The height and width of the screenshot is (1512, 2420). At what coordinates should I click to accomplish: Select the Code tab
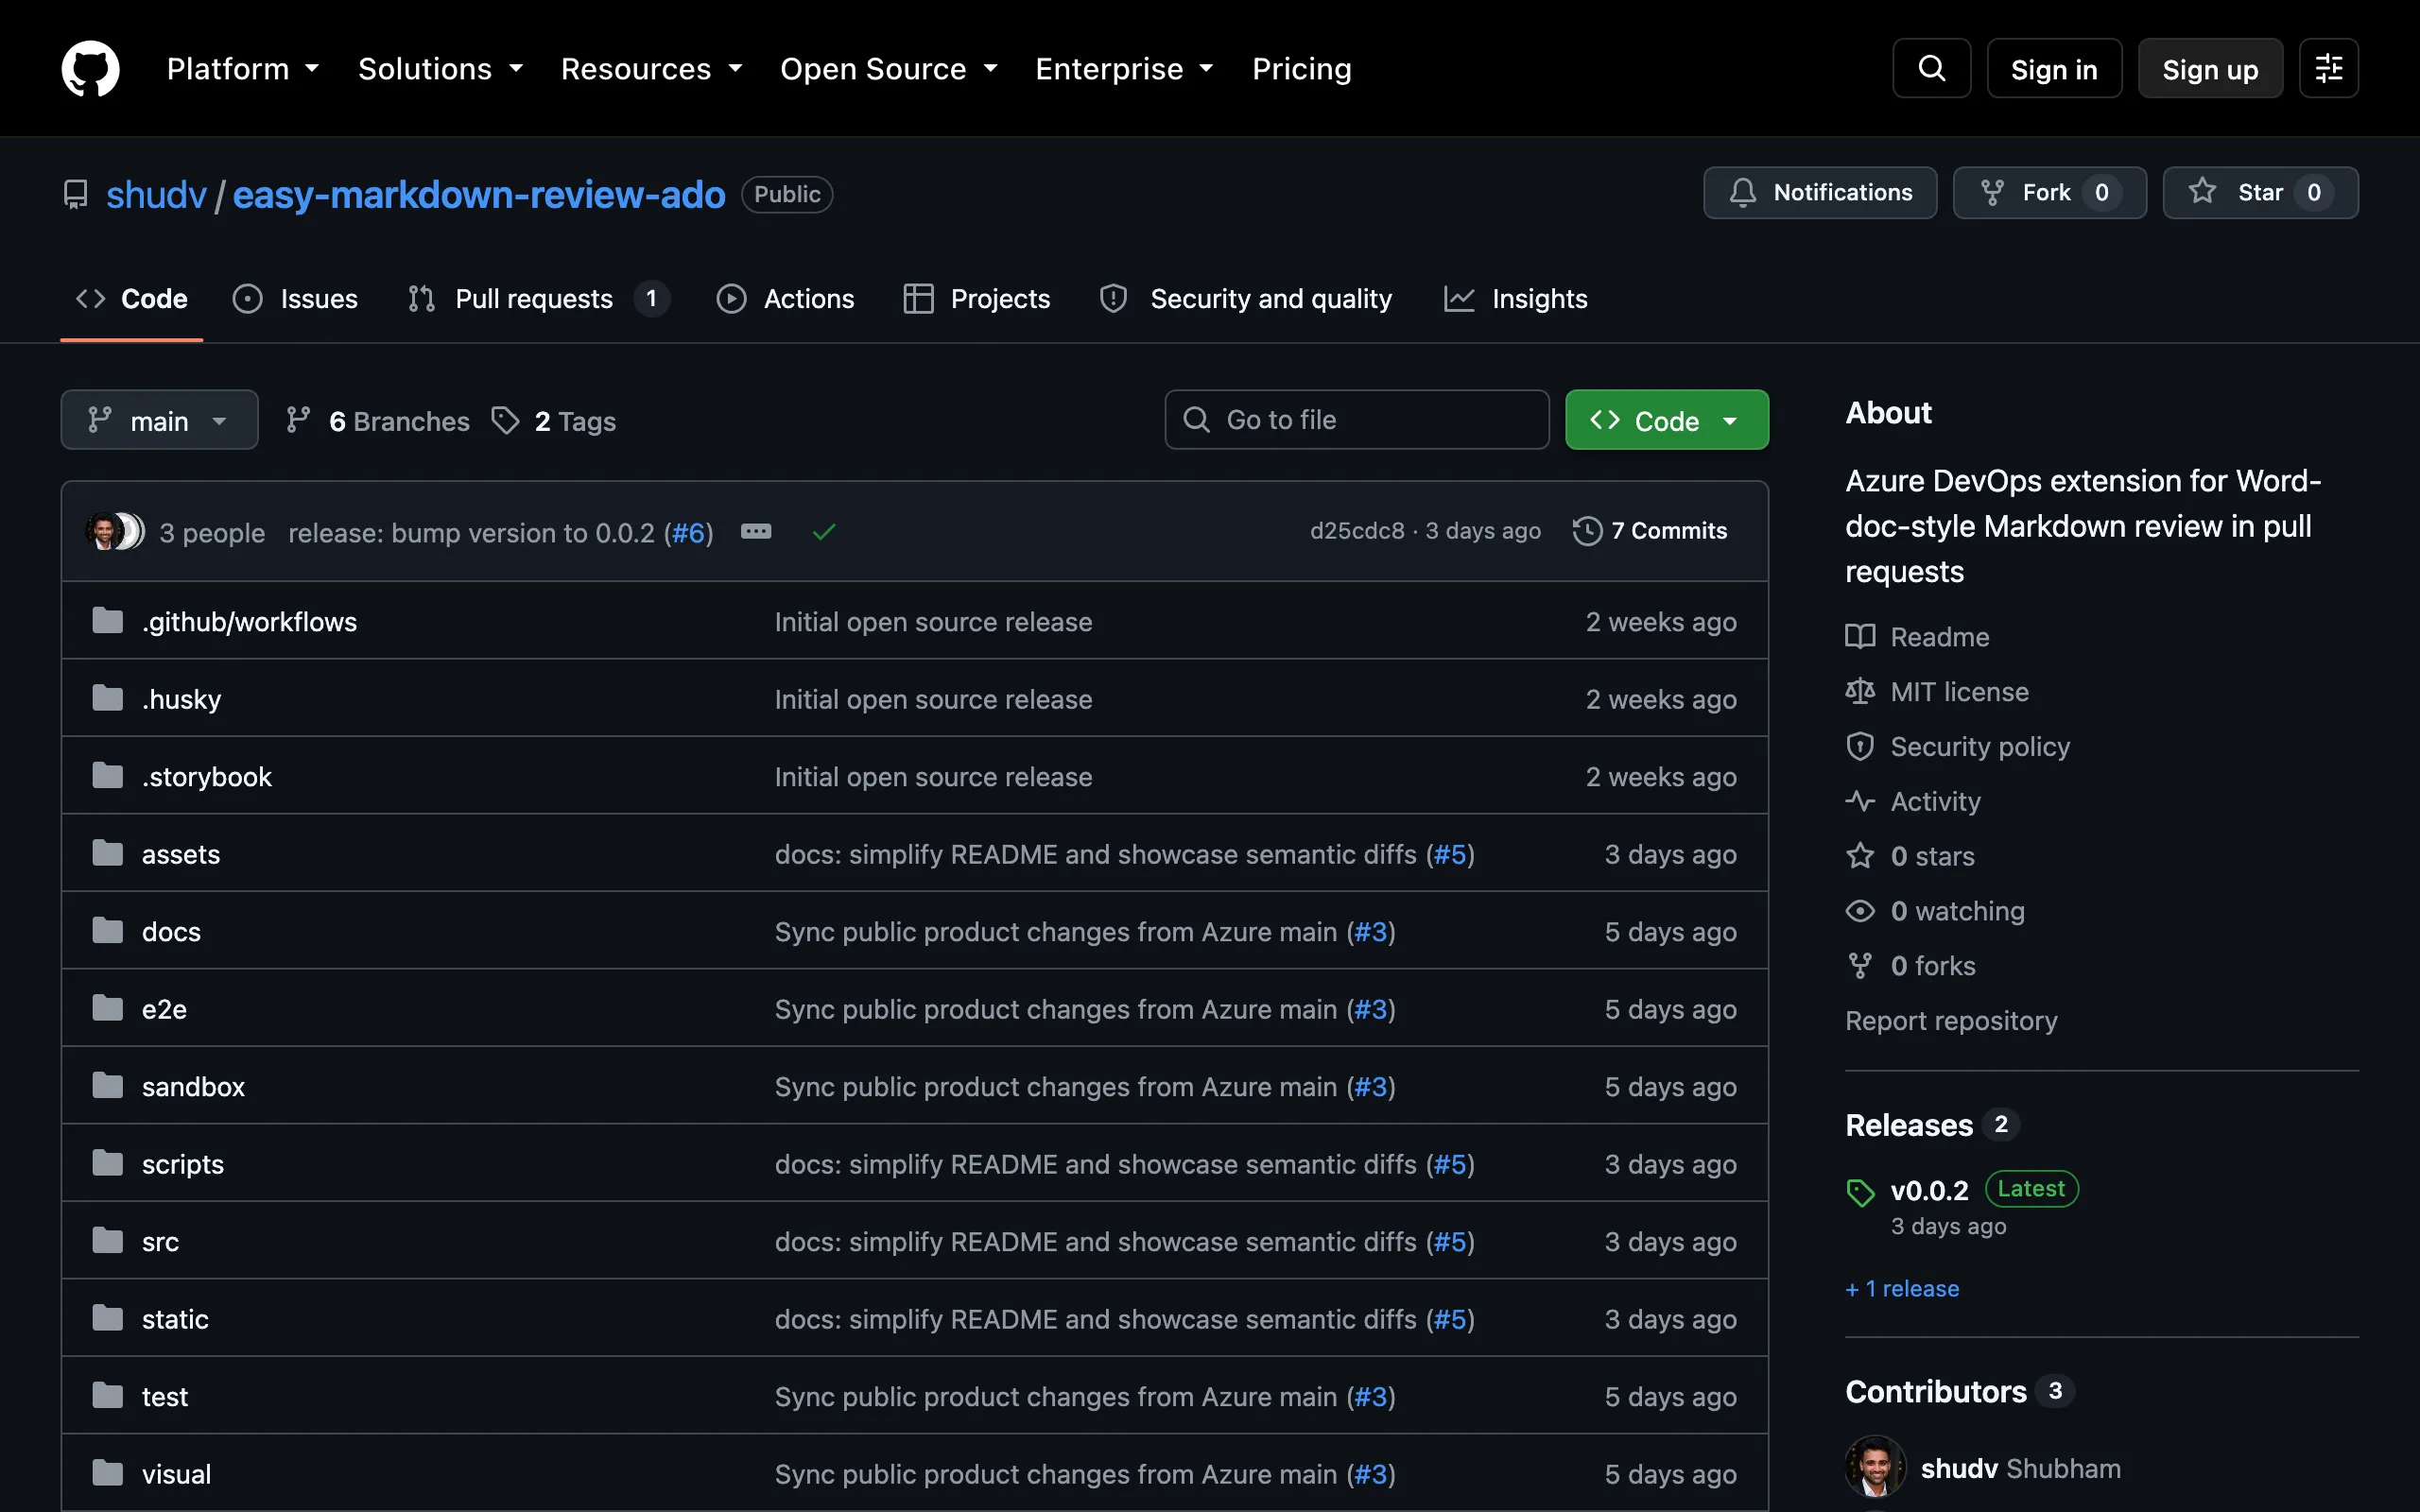point(132,299)
